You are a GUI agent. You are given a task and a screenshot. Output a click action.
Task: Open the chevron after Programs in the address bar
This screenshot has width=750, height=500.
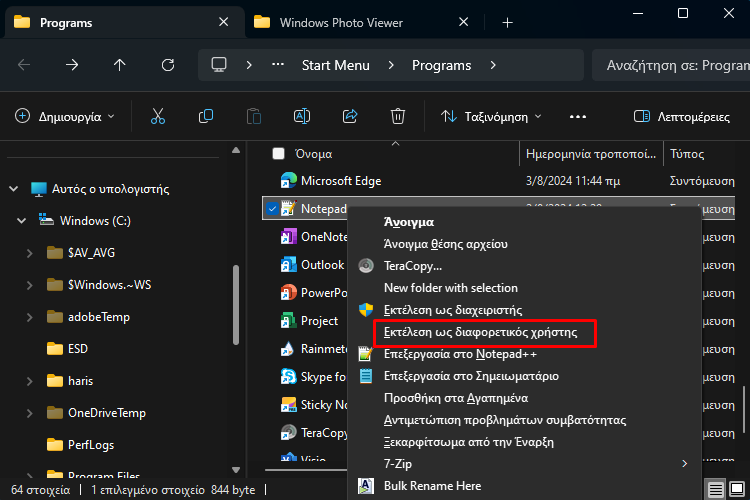493,65
